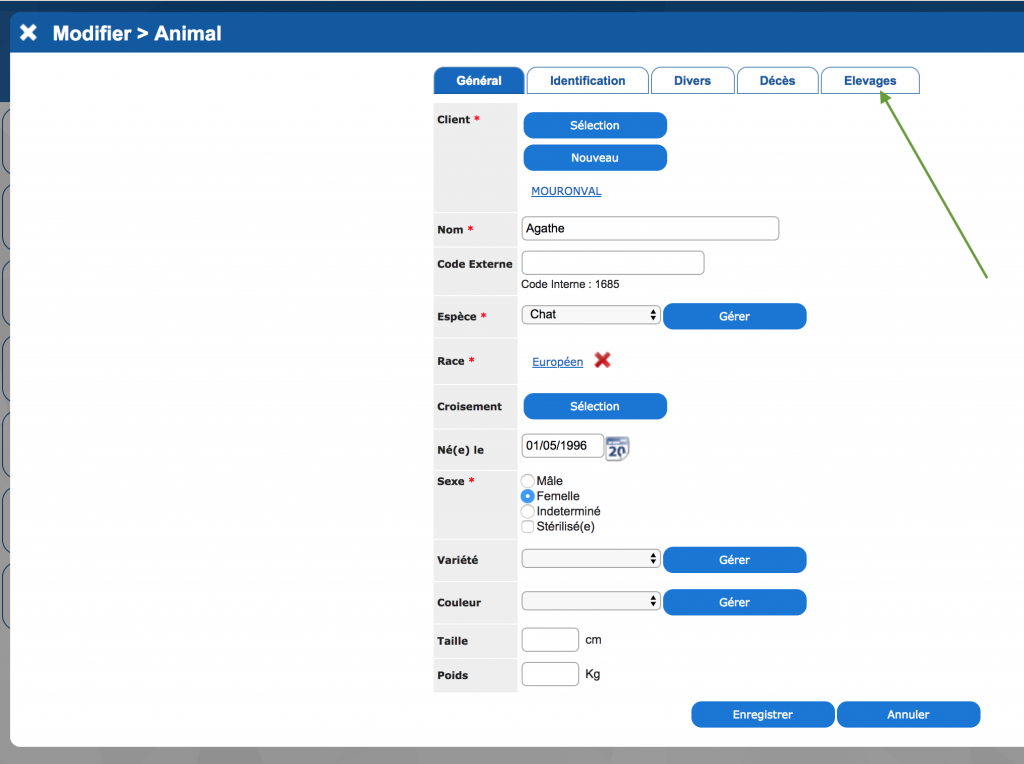Close the Modifier > Animal window
This screenshot has height=764, width=1024.
coord(27,30)
